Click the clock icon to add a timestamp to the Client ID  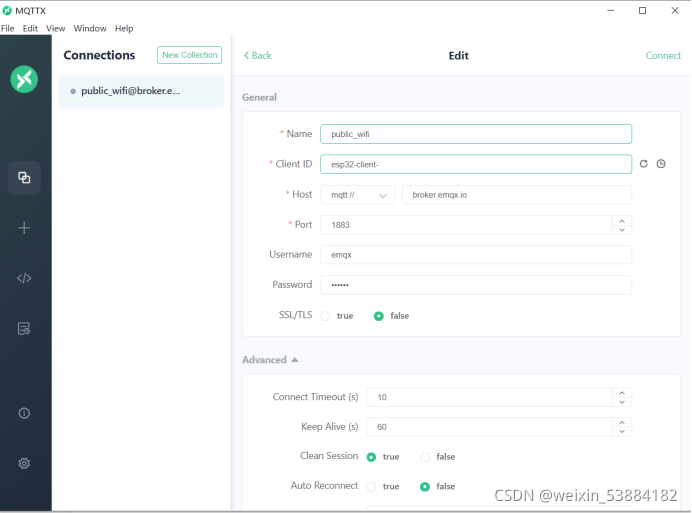pos(661,164)
